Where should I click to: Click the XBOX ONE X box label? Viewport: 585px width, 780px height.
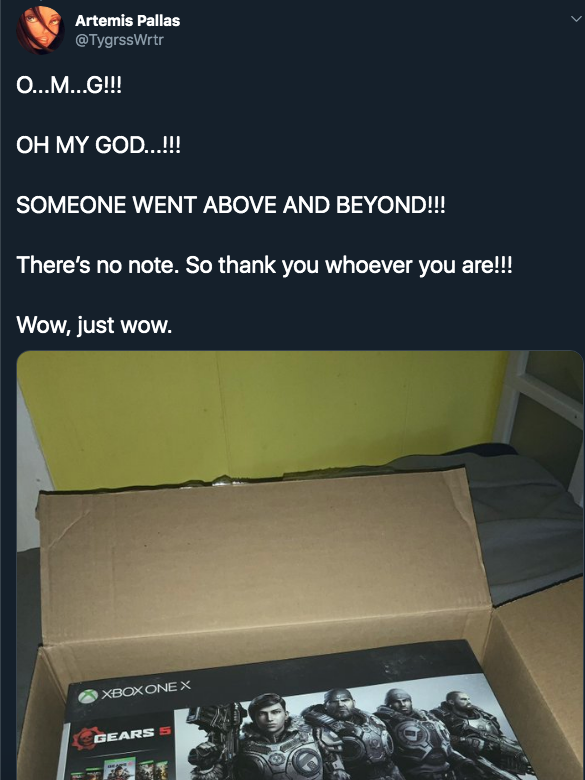(x=145, y=690)
